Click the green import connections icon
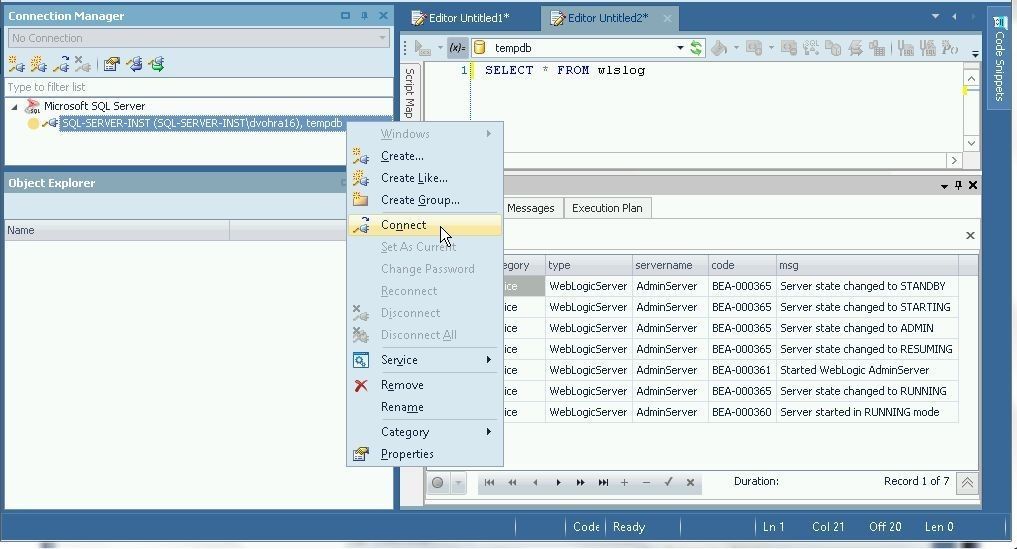 [156, 64]
